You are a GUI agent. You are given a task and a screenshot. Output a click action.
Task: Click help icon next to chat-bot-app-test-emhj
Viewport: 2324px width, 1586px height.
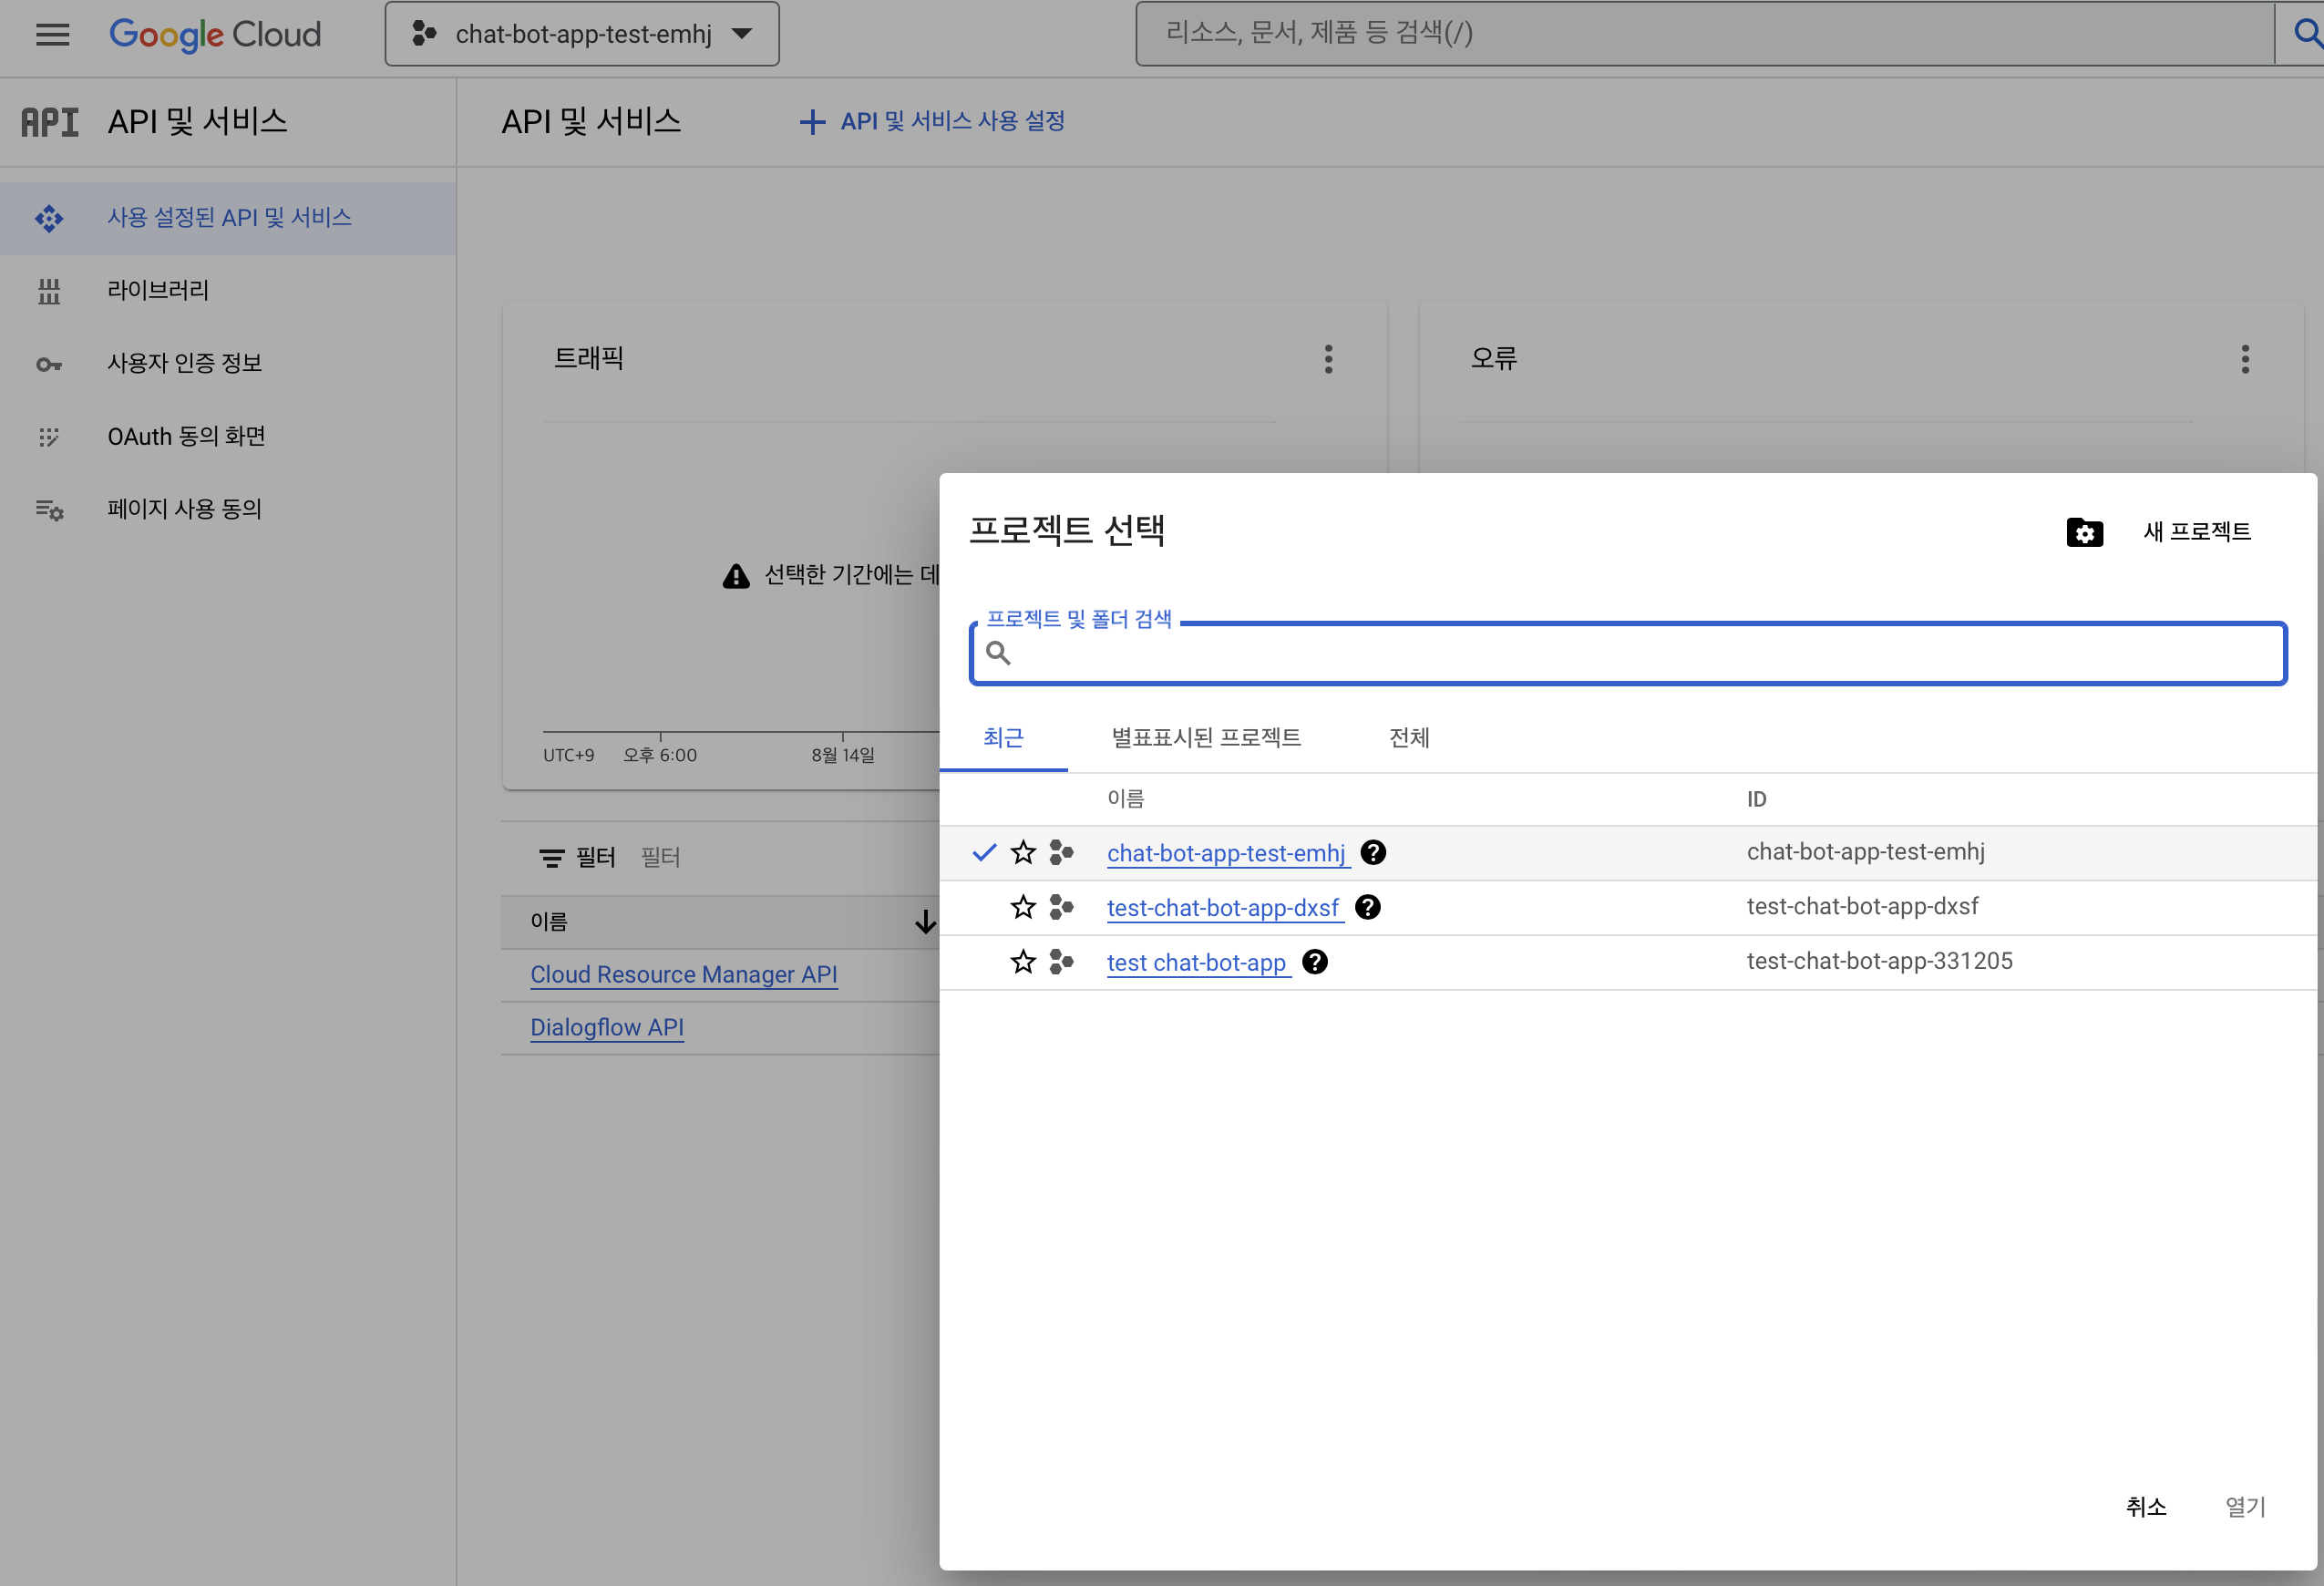[1373, 853]
